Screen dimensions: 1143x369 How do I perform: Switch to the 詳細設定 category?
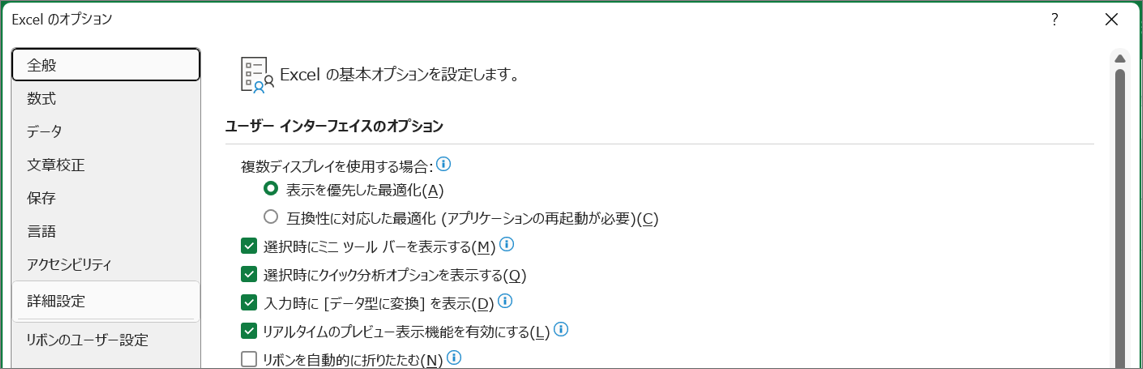pyautogui.click(x=106, y=300)
